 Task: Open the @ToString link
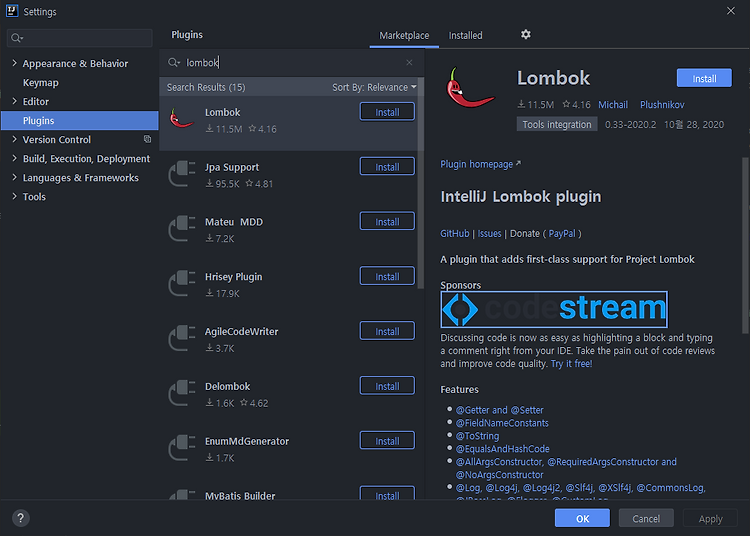(477, 436)
